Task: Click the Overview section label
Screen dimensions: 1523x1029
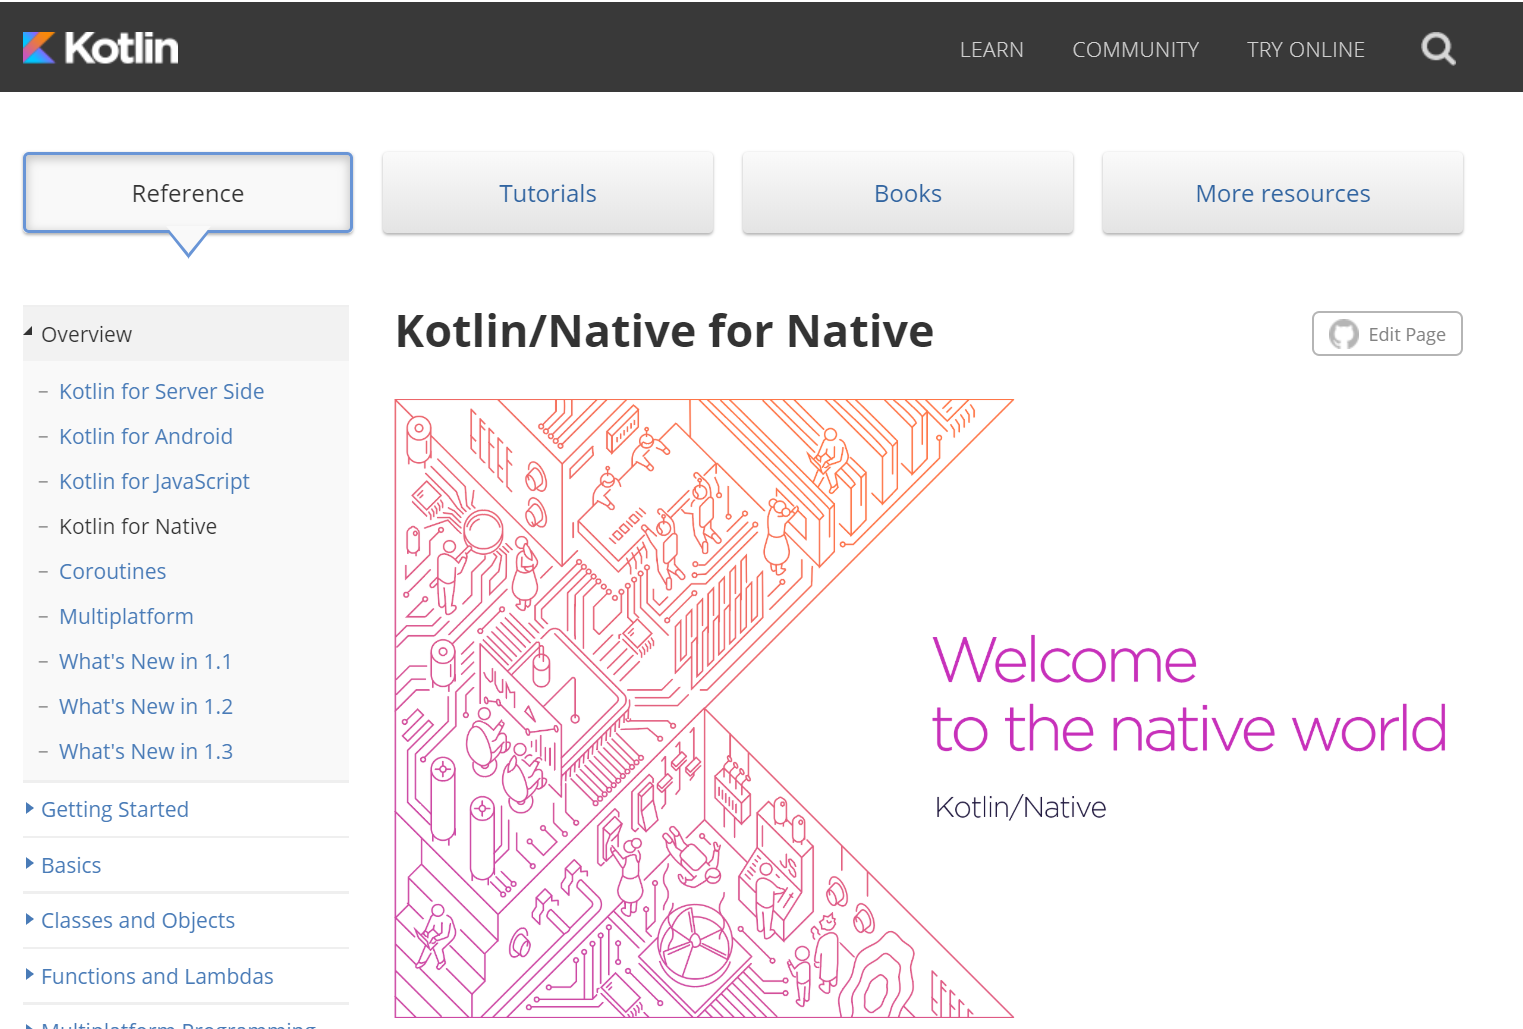Action: pos(86,334)
